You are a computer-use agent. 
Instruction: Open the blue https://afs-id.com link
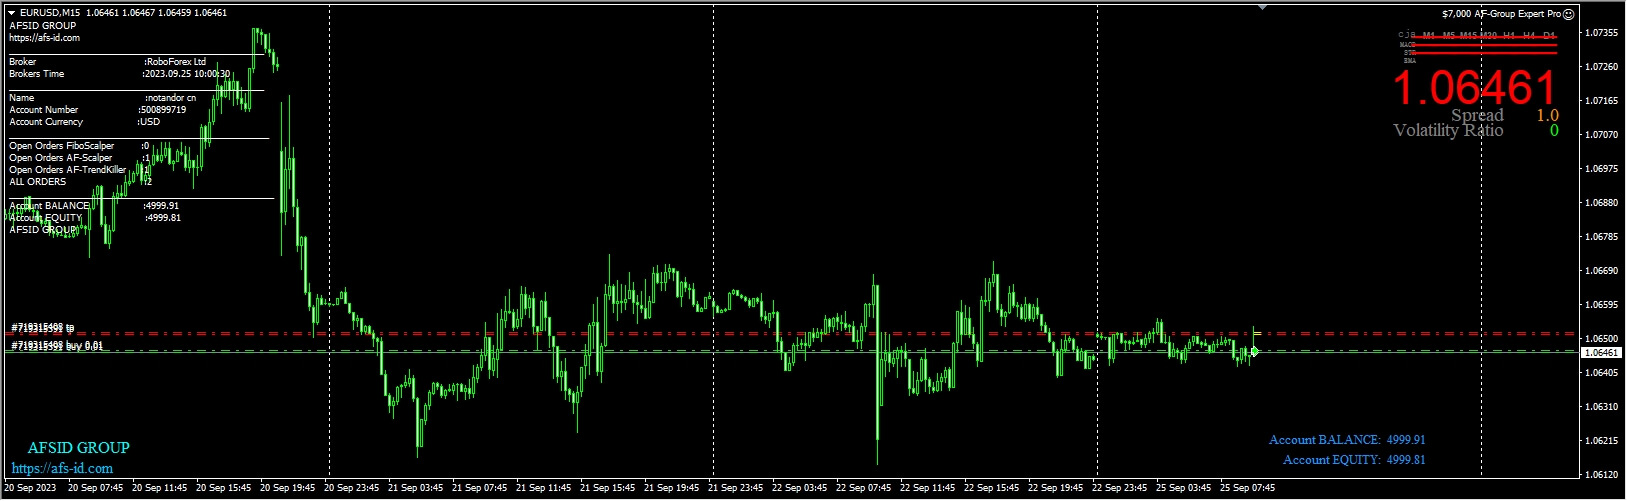click(x=62, y=468)
